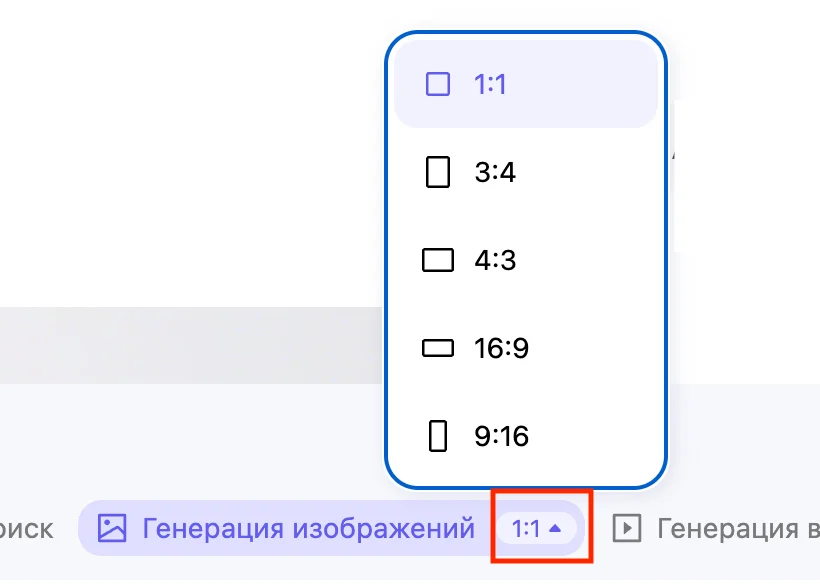The width and height of the screenshot is (820, 584).
Task: Click the square icon beside 1:1
Action: pos(438,84)
